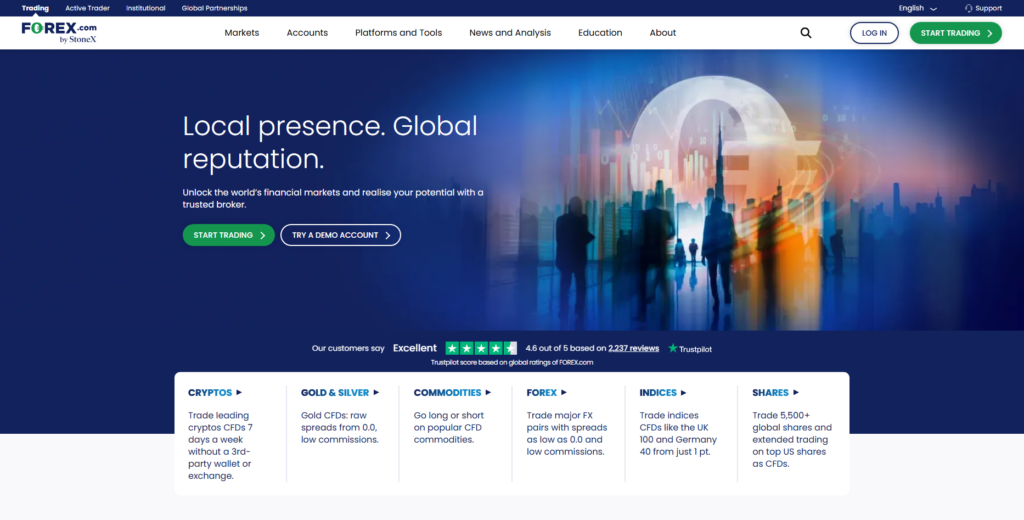Image resolution: width=1024 pixels, height=520 pixels.
Task: Open the 2,237 reviews link
Action: point(633,348)
